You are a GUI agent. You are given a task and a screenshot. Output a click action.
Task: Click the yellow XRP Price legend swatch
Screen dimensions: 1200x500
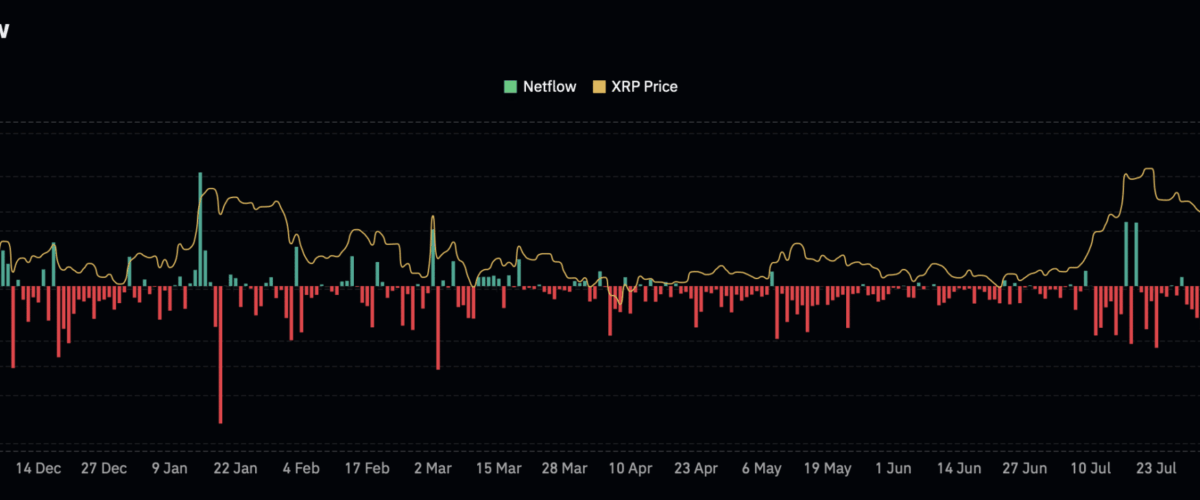(x=600, y=87)
